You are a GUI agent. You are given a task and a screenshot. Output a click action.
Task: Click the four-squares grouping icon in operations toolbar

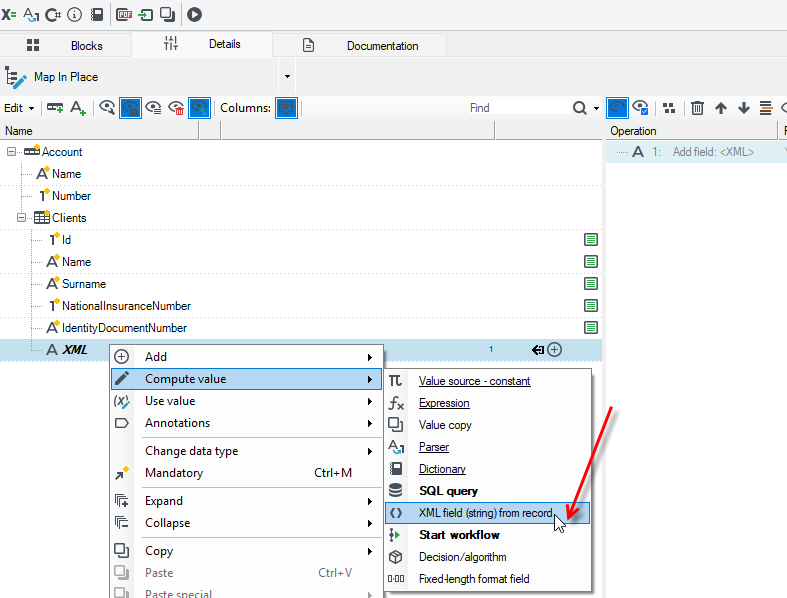pyautogui.click(x=669, y=108)
